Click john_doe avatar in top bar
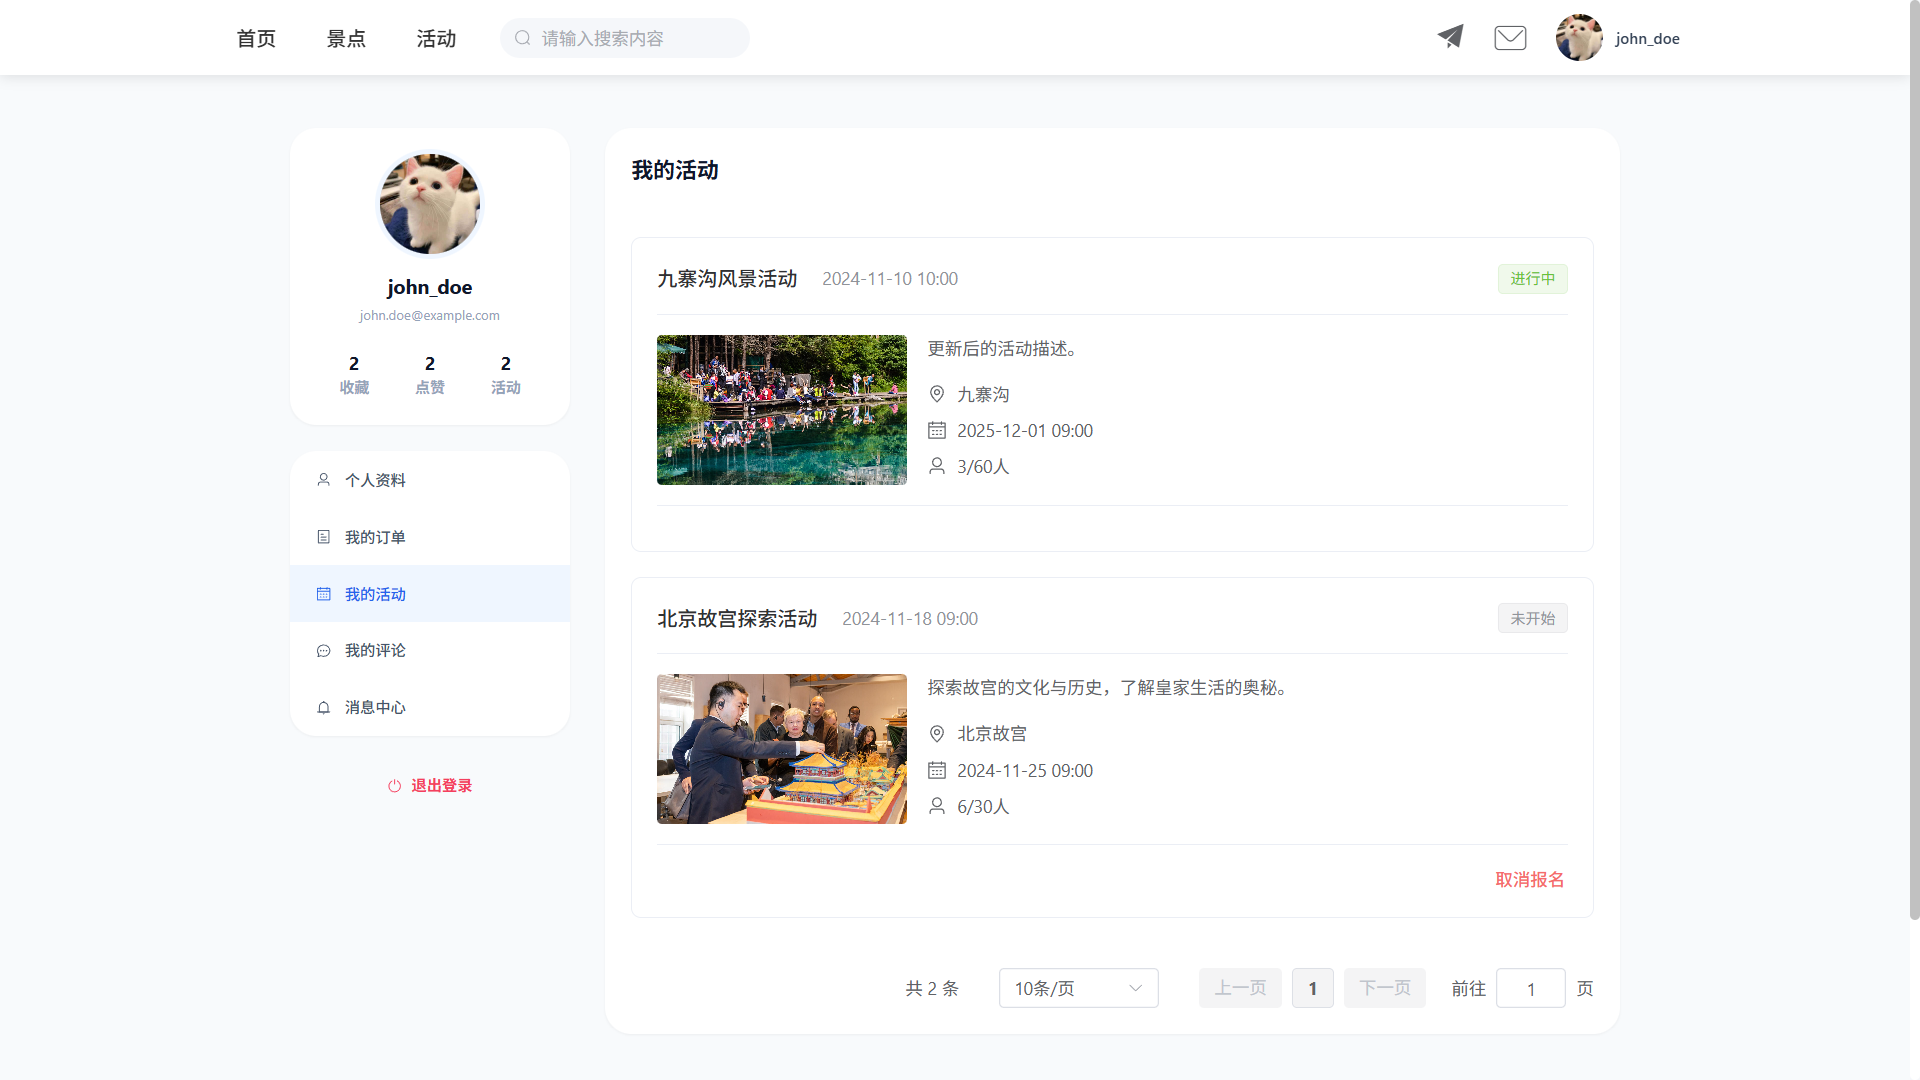This screenshot has width=1920, height=1080. click(x=1579, y=38)
